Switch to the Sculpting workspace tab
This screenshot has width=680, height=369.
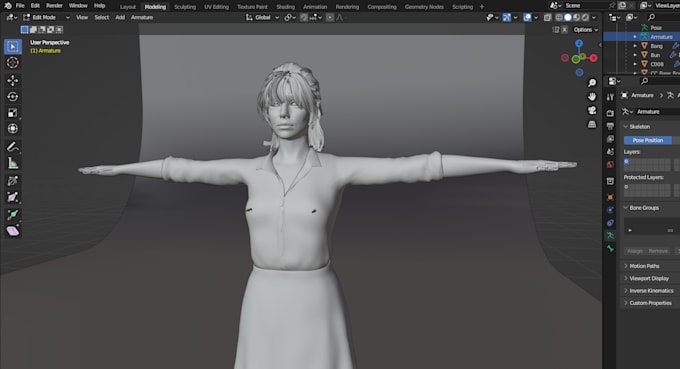point(185,7)
